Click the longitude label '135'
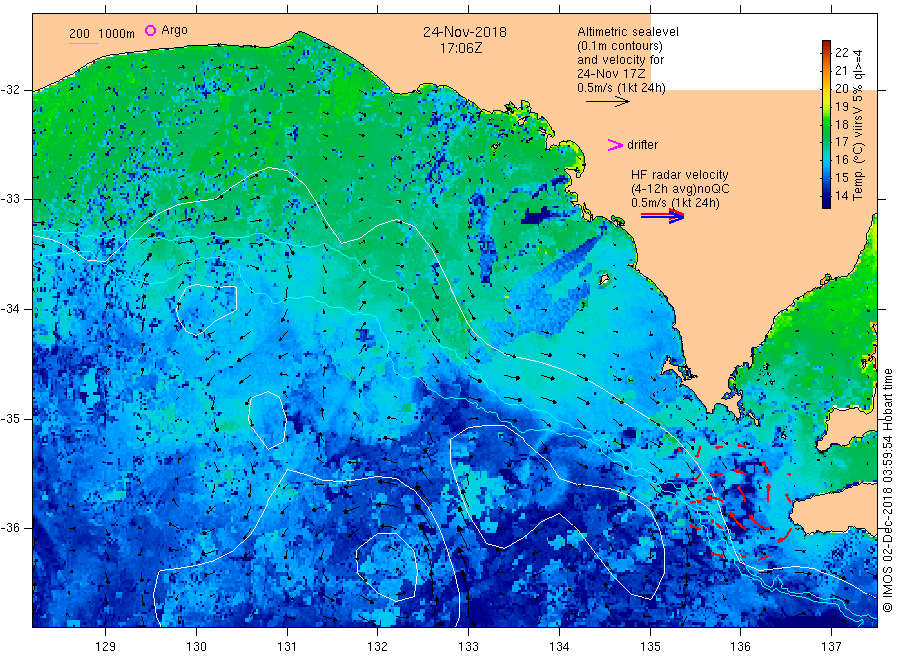This screenshot has height=660, width=900. [x=650, y=647]
